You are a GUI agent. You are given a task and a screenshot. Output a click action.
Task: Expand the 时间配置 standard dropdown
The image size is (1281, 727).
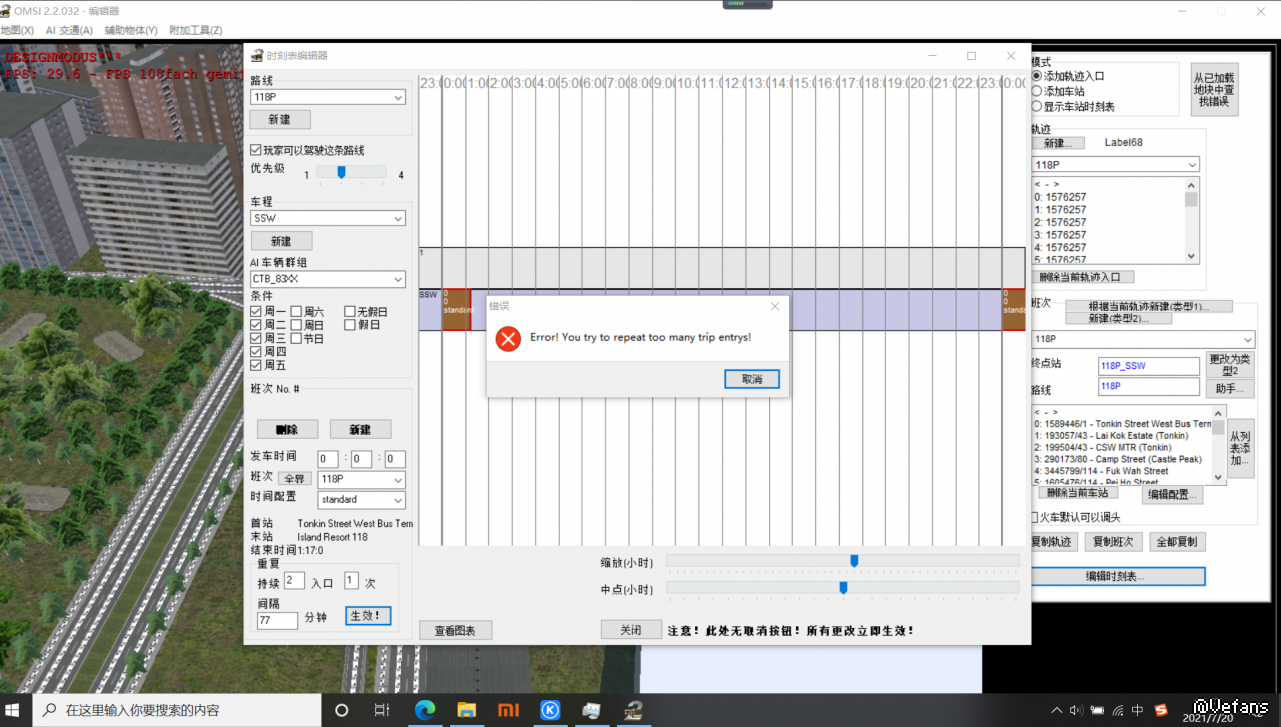click(361, 499)
